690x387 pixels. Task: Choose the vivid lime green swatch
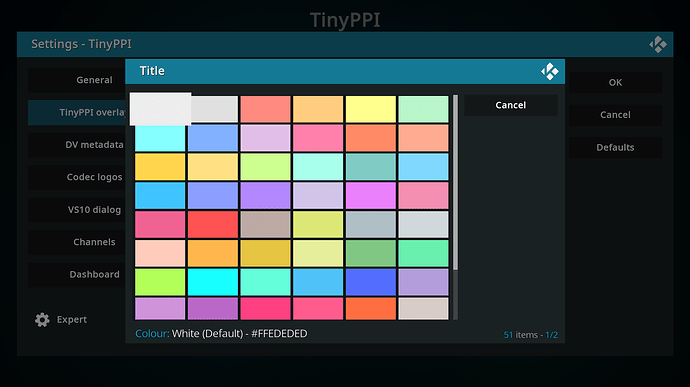160,282
